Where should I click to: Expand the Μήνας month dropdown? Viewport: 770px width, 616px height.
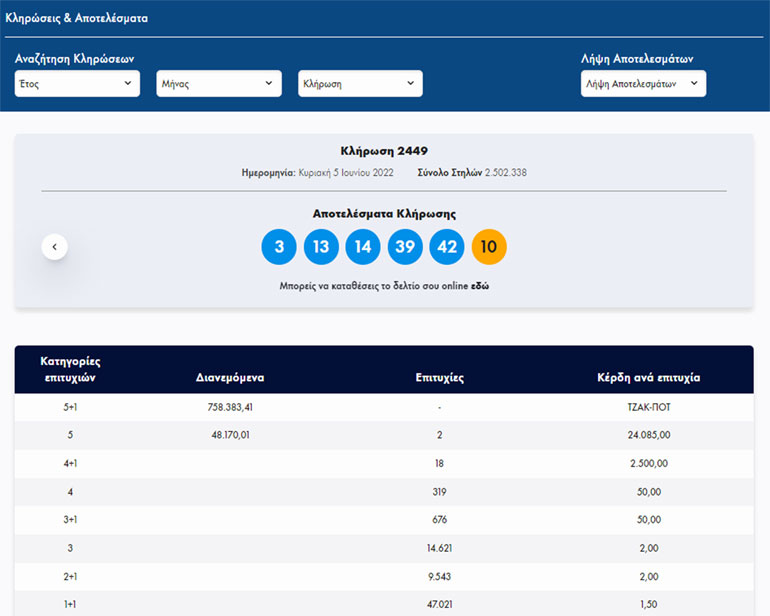click(x=219, y=84)
